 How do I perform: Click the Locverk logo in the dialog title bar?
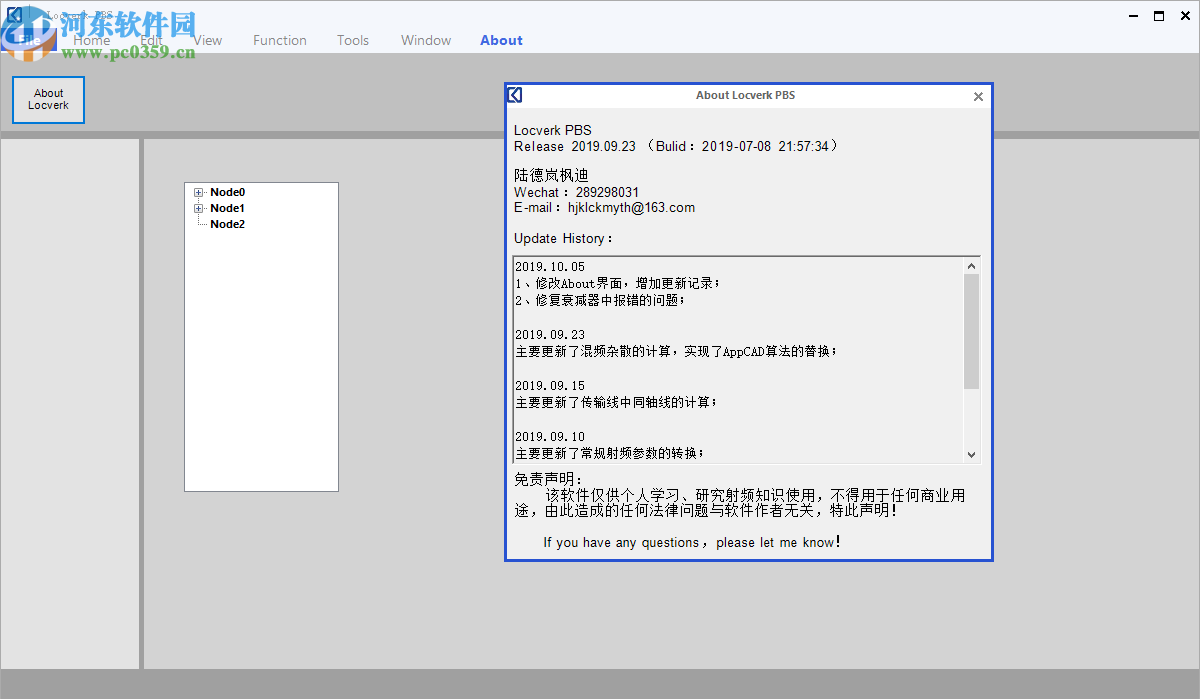click(514, 94)
